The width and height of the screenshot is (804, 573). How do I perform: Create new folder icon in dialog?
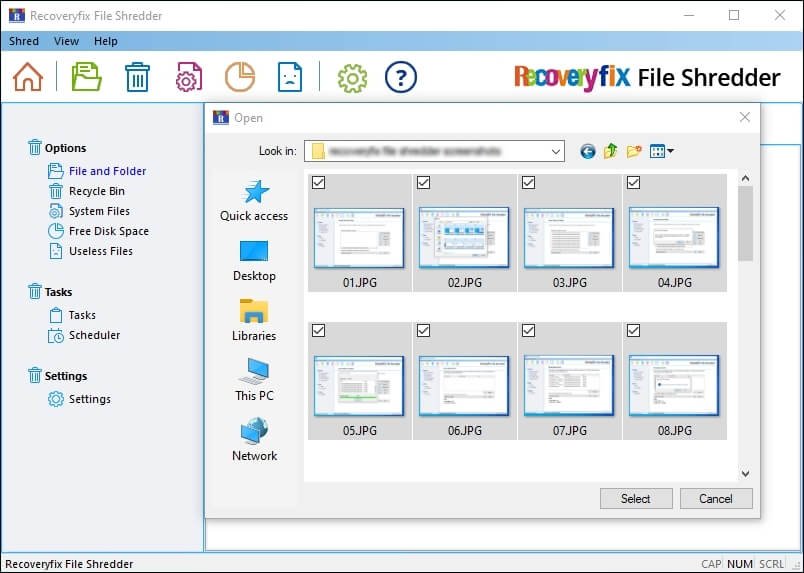coord(634,151)
